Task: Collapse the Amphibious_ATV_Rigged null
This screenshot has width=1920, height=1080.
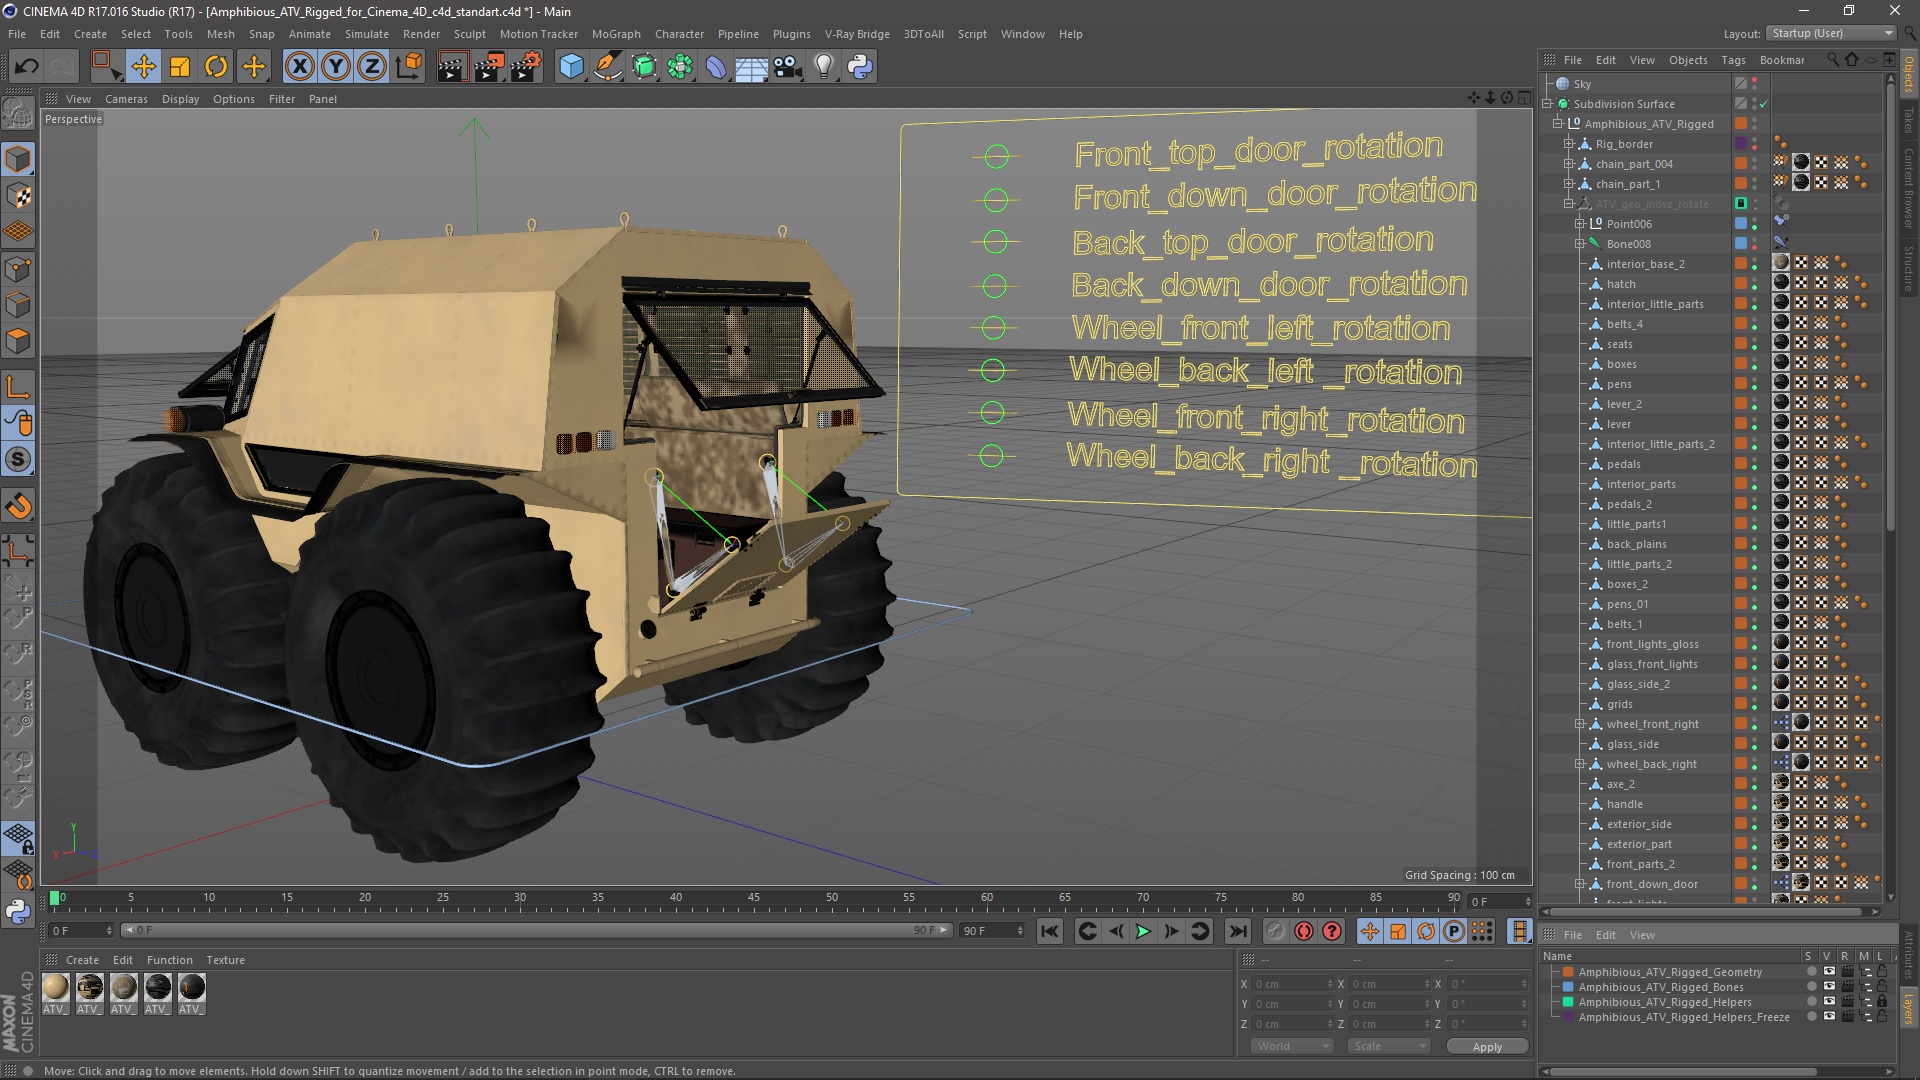Action: (x=1558, y=124)
